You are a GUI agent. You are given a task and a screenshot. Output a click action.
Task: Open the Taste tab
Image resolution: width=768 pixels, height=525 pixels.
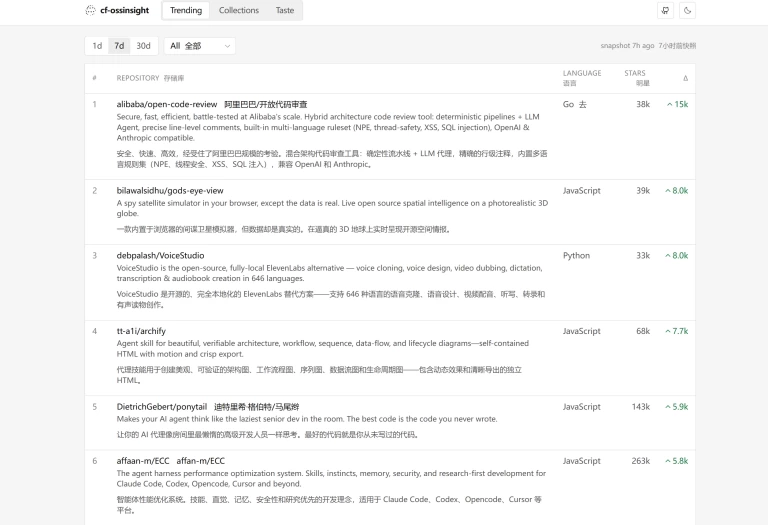[285, 10]
